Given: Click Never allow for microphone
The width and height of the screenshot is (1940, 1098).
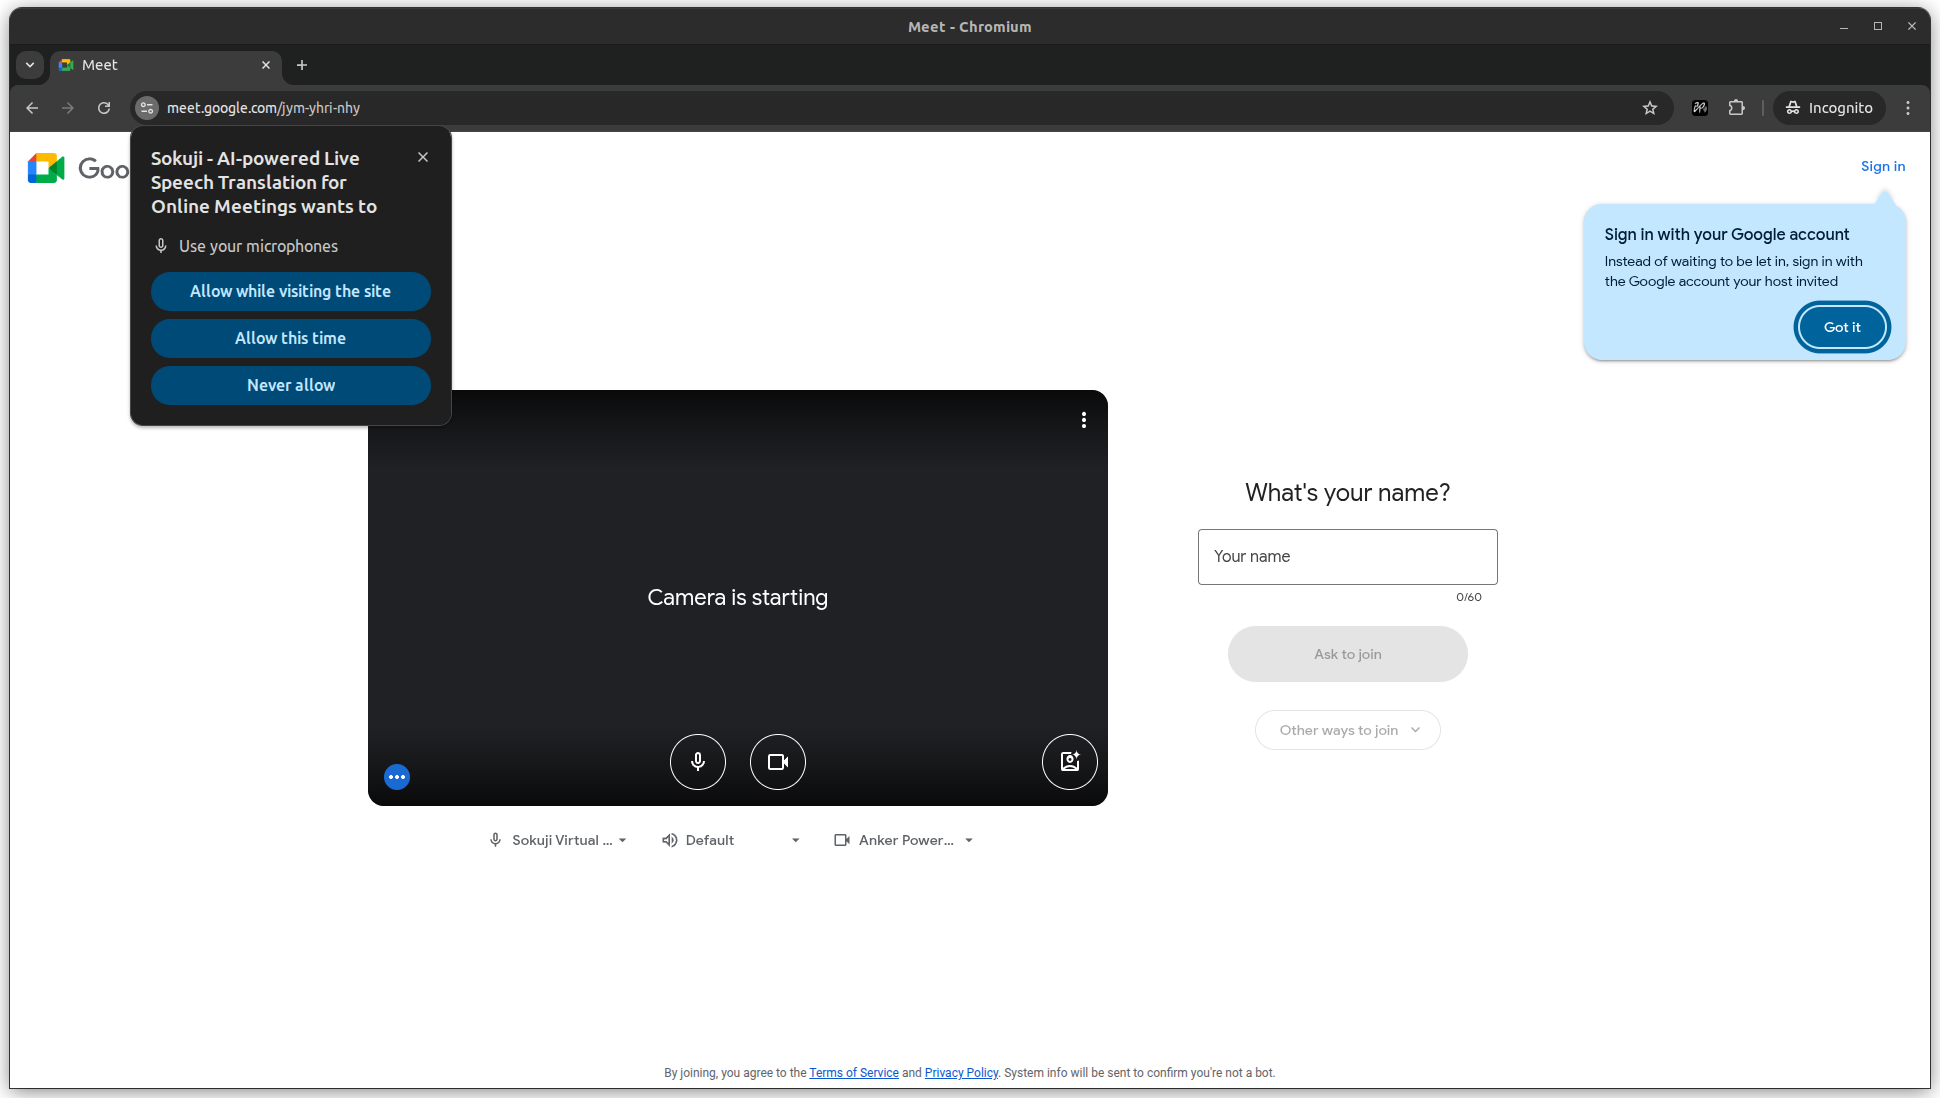Looking at the screenshot, I should click(x=291, y=385).
